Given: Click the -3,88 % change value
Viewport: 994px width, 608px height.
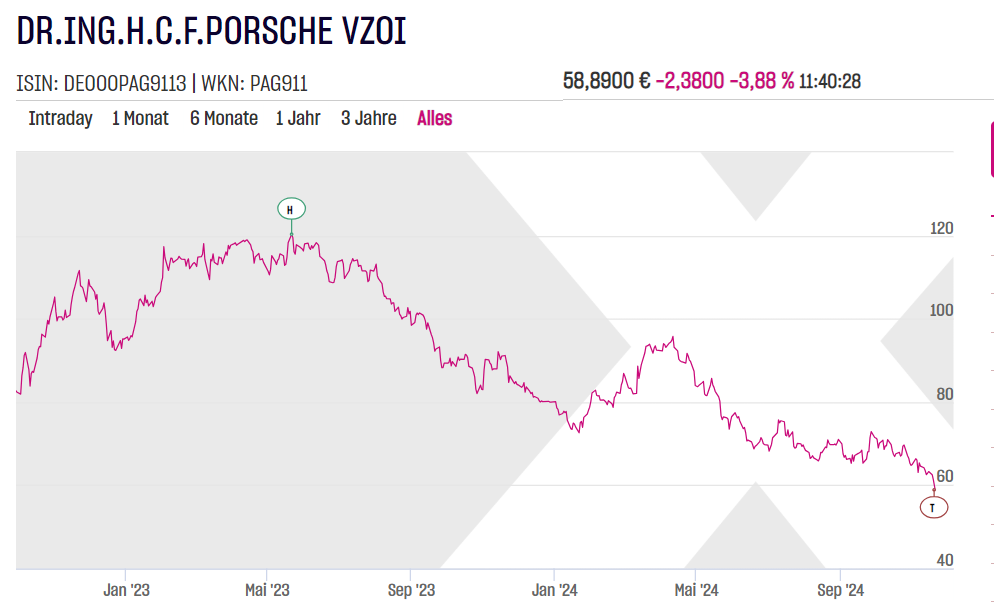Looking at the screenshot, I should coord(762,81).
